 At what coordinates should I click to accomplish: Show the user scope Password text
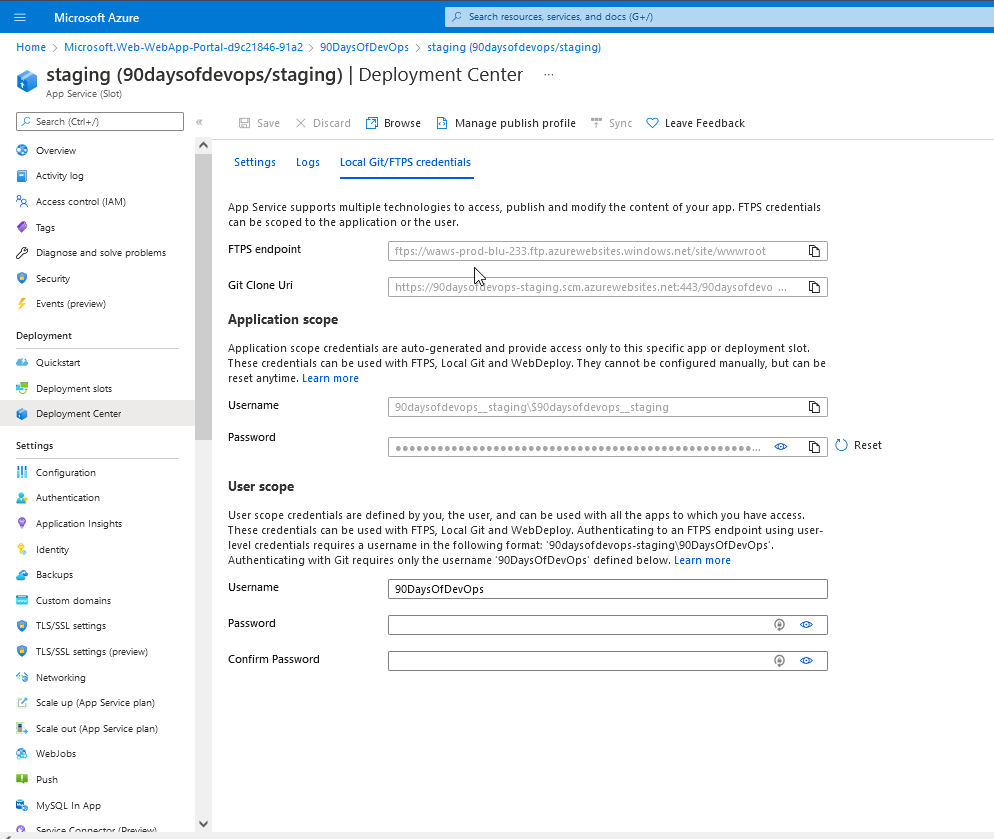click(x=806, y=625)
